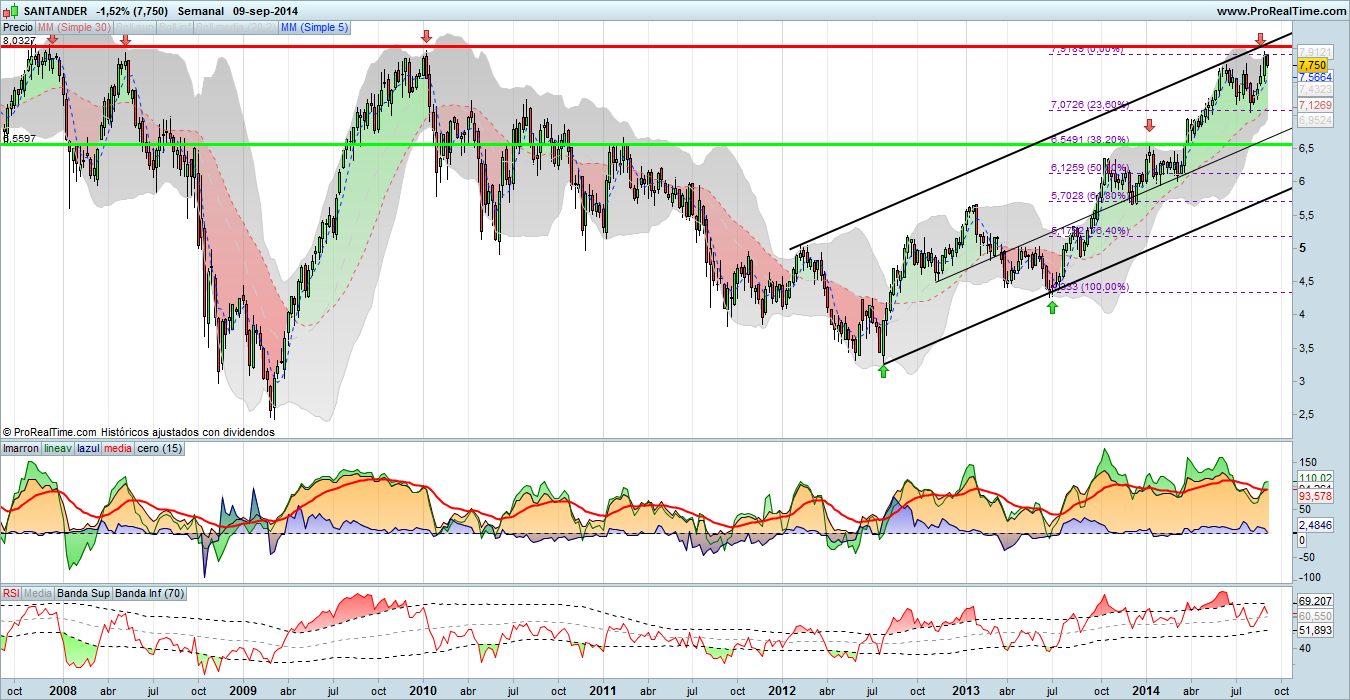This screenshot has width=1350, height=700.
Task: Click the 5,7028 (61,80%) Fibonacci label
Action: coord(1089,196)
